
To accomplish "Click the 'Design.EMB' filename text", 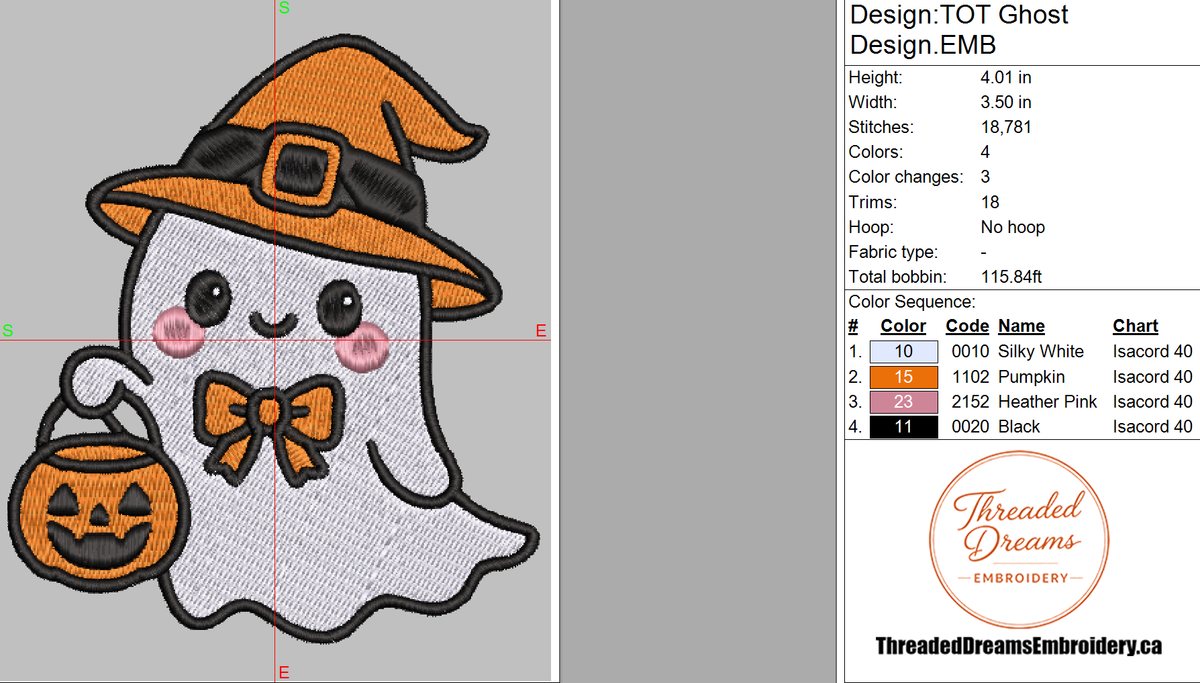I will 923,45.
